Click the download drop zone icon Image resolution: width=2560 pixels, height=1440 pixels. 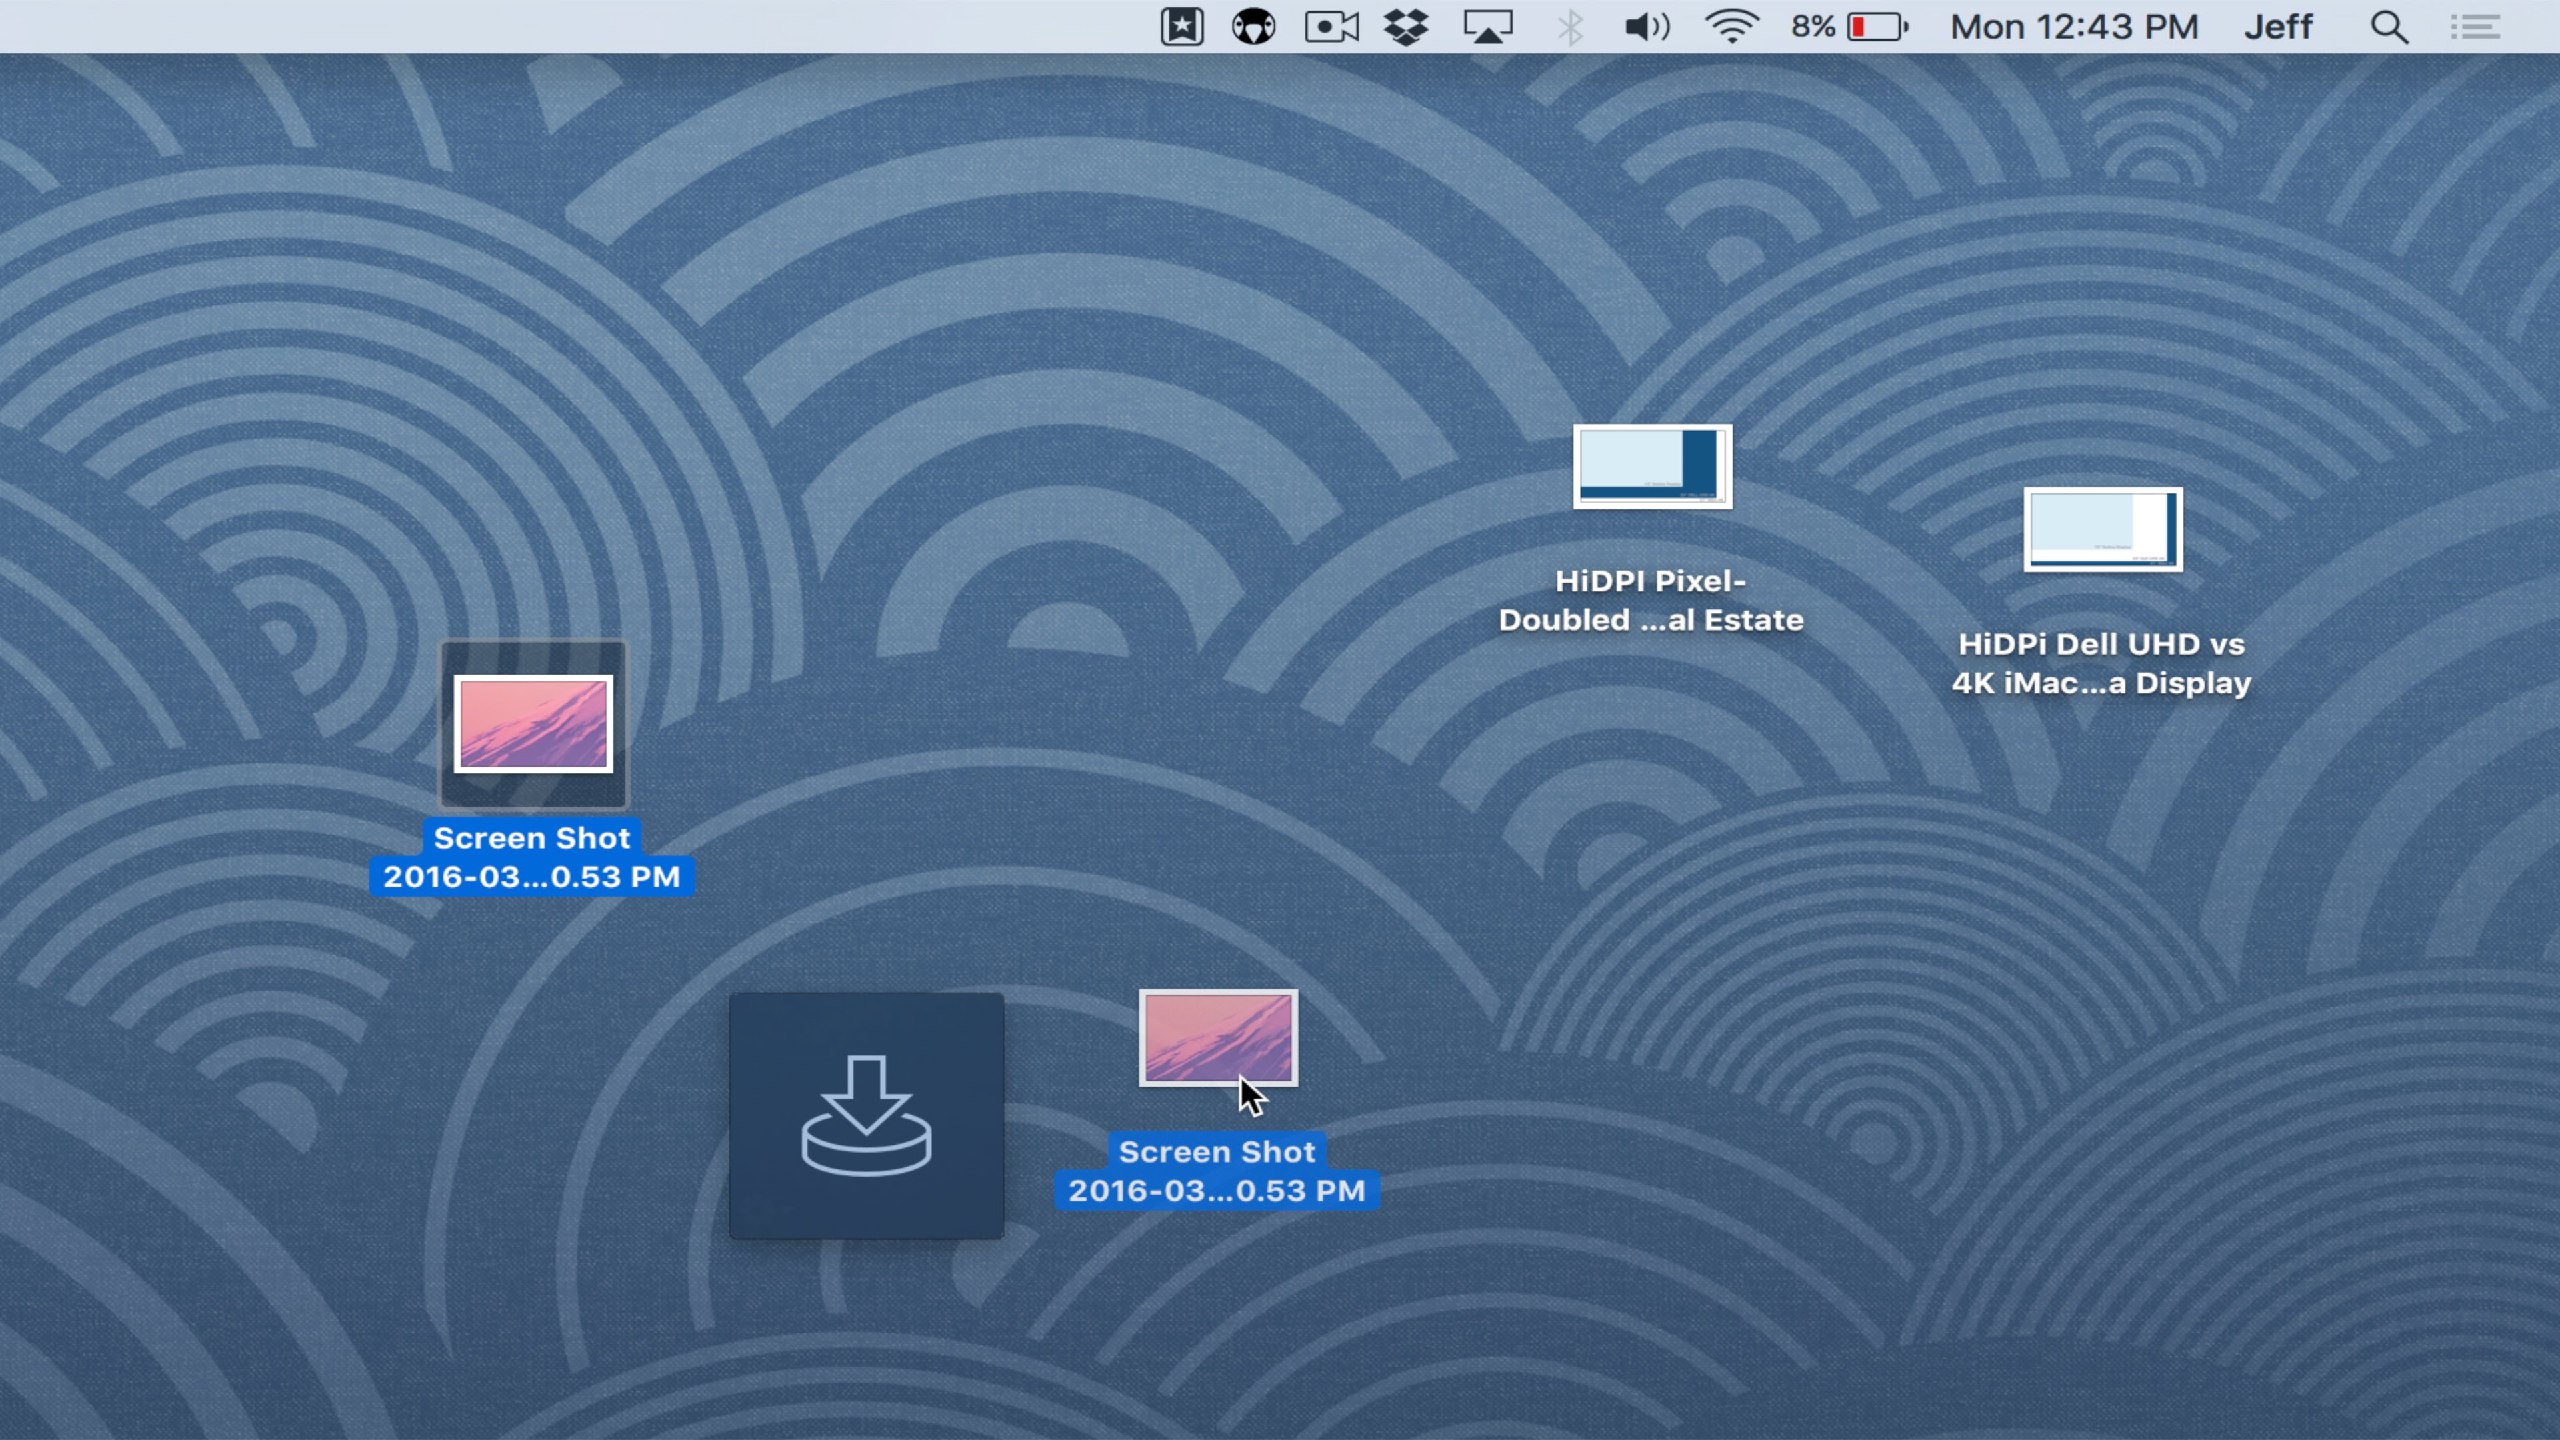pos(867,1116)
